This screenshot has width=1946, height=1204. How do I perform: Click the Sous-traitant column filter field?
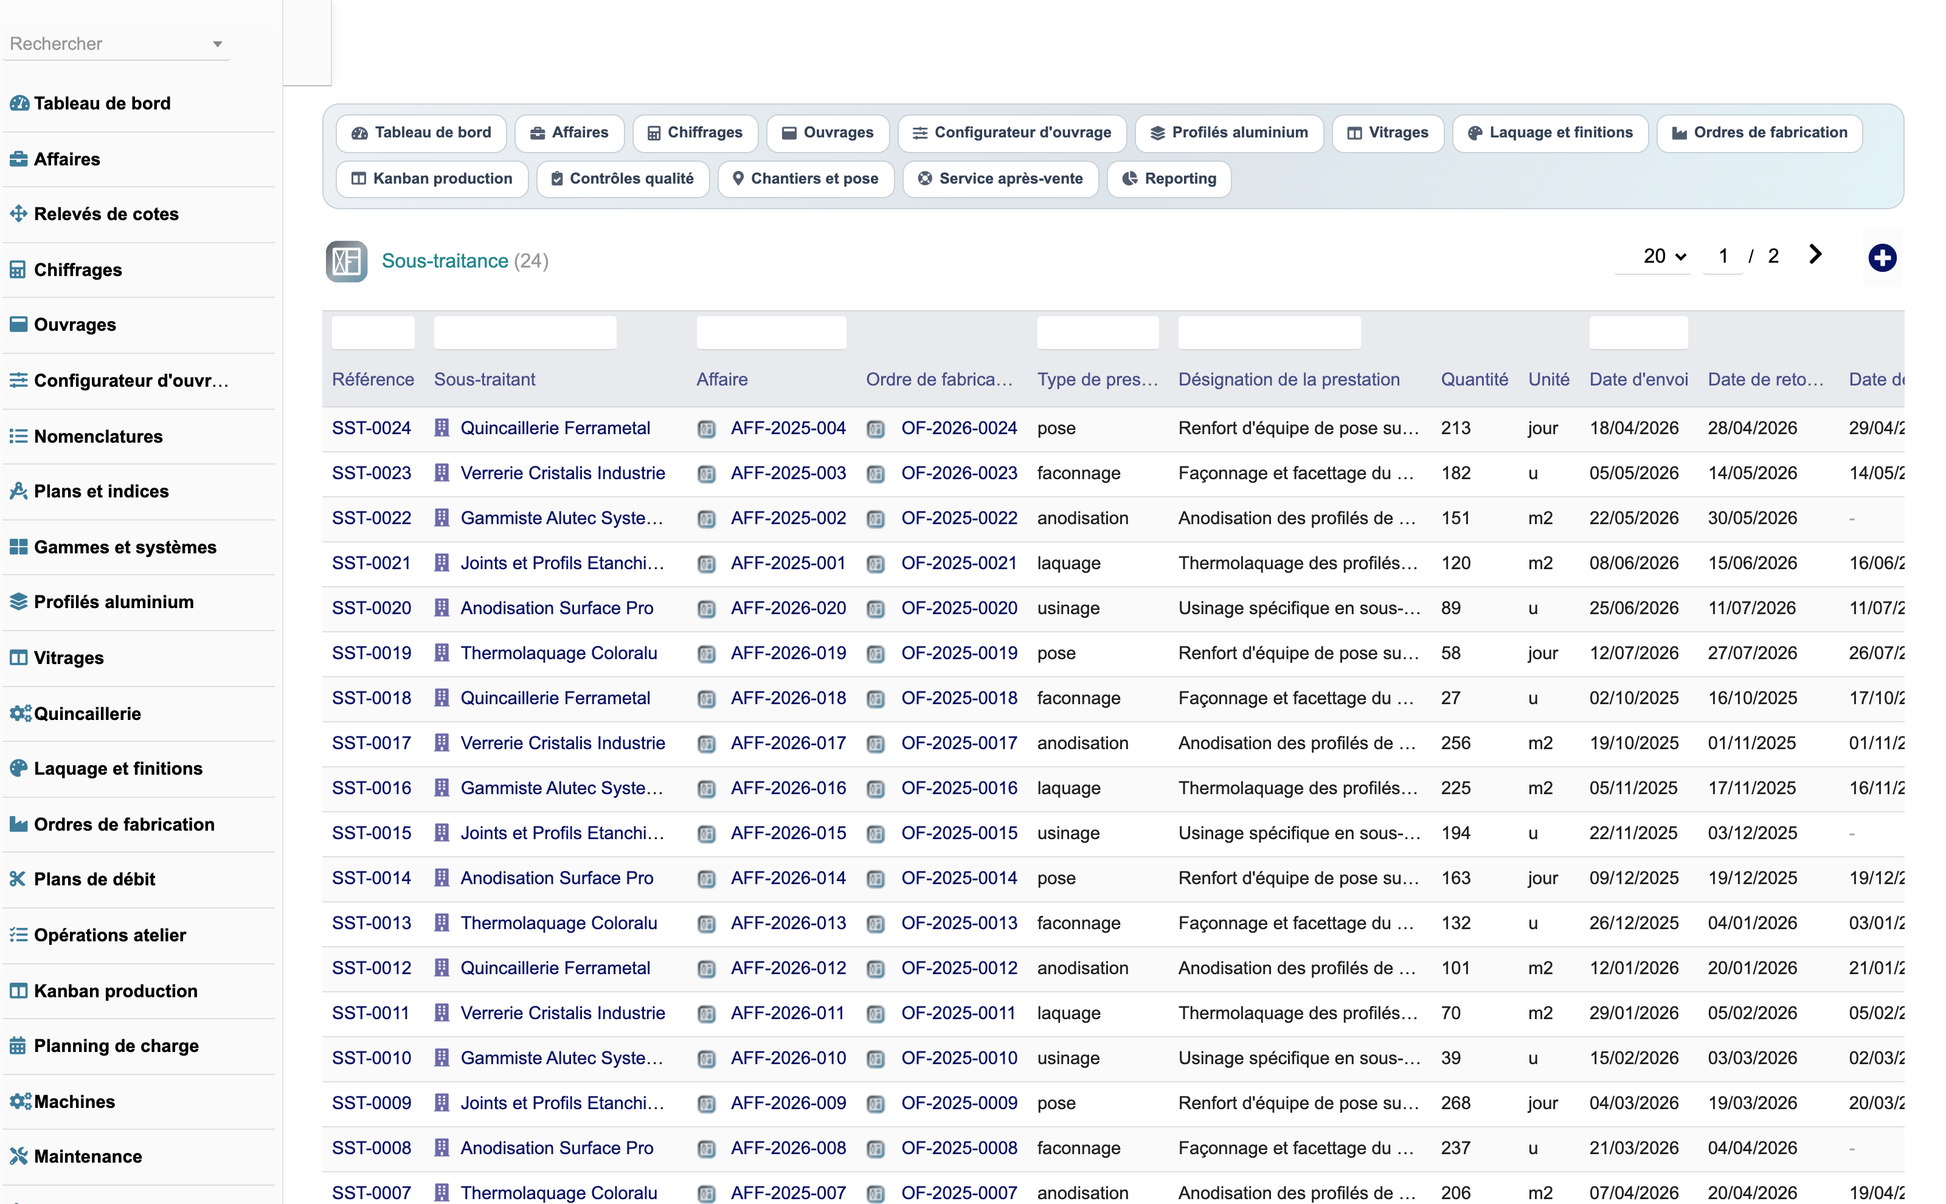[525, 332]
